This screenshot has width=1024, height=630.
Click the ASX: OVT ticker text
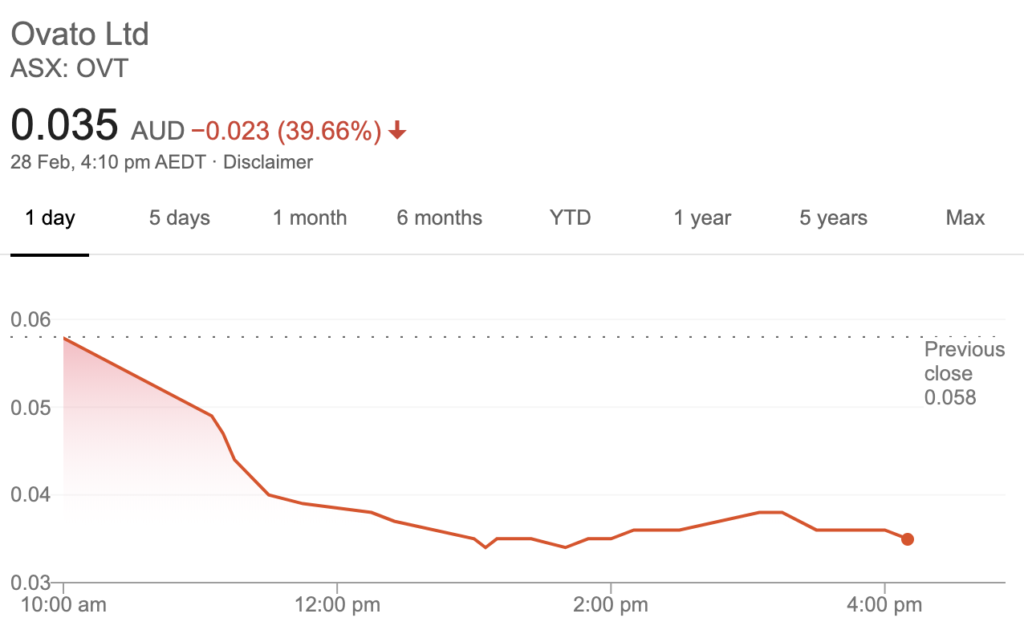coord(69,69)
